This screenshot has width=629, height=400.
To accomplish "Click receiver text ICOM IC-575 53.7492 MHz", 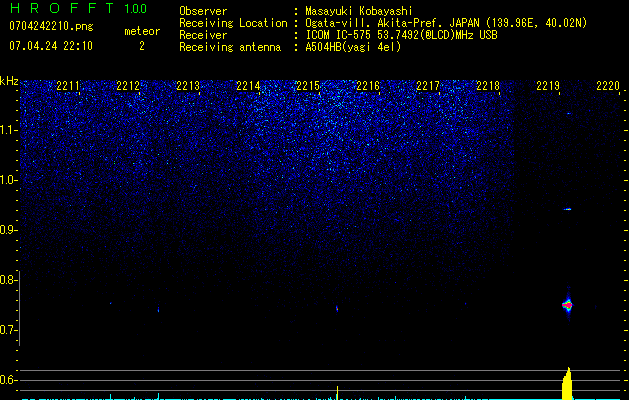I will [401, 35].
